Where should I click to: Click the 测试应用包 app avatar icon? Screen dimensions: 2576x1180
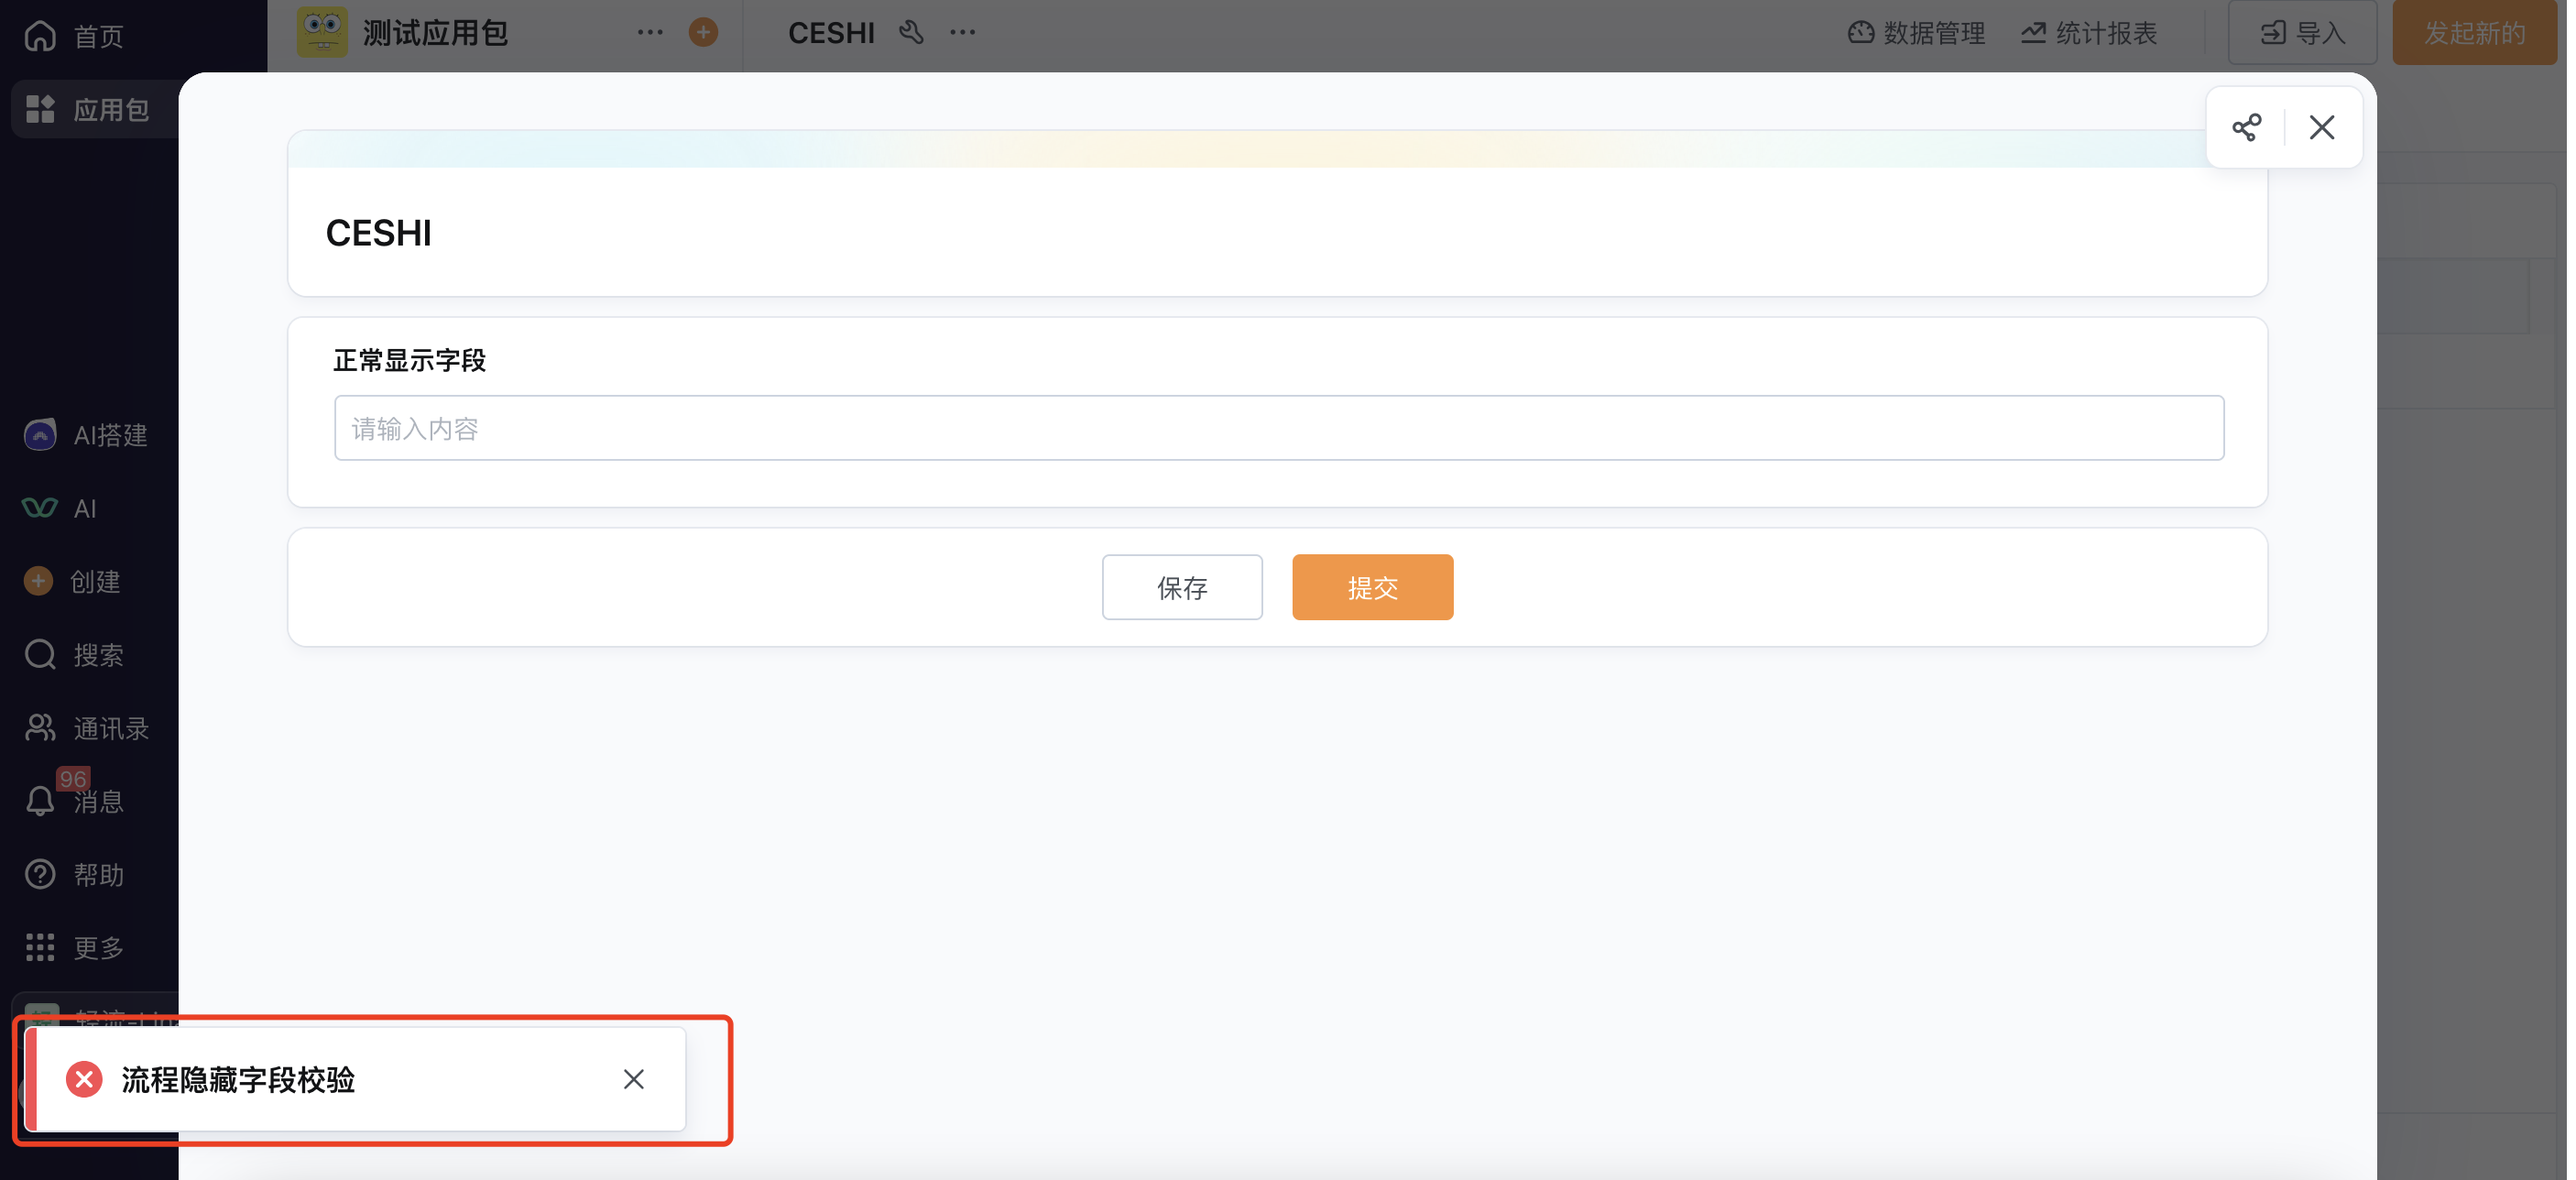[322, 32]
